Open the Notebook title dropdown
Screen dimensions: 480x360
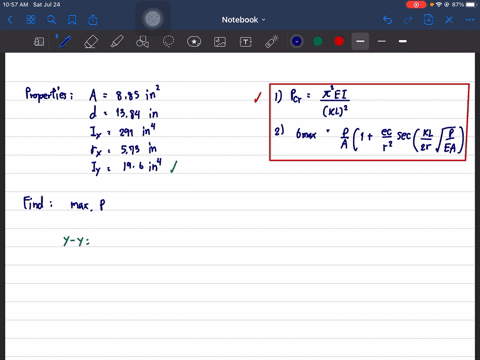tap(243, 20)
